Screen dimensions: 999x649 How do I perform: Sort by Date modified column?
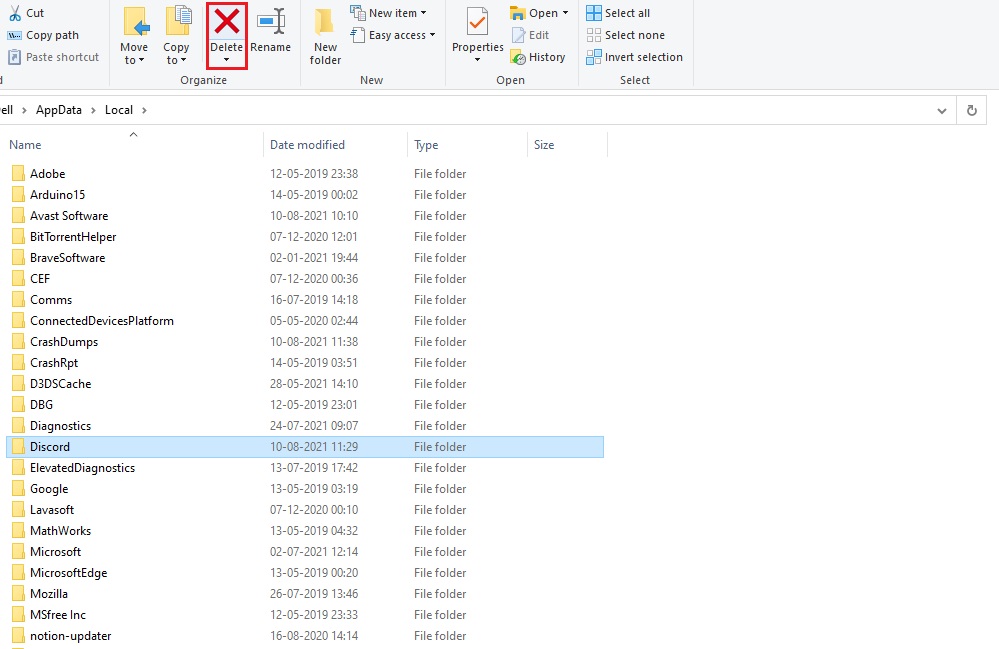(335, 145)
